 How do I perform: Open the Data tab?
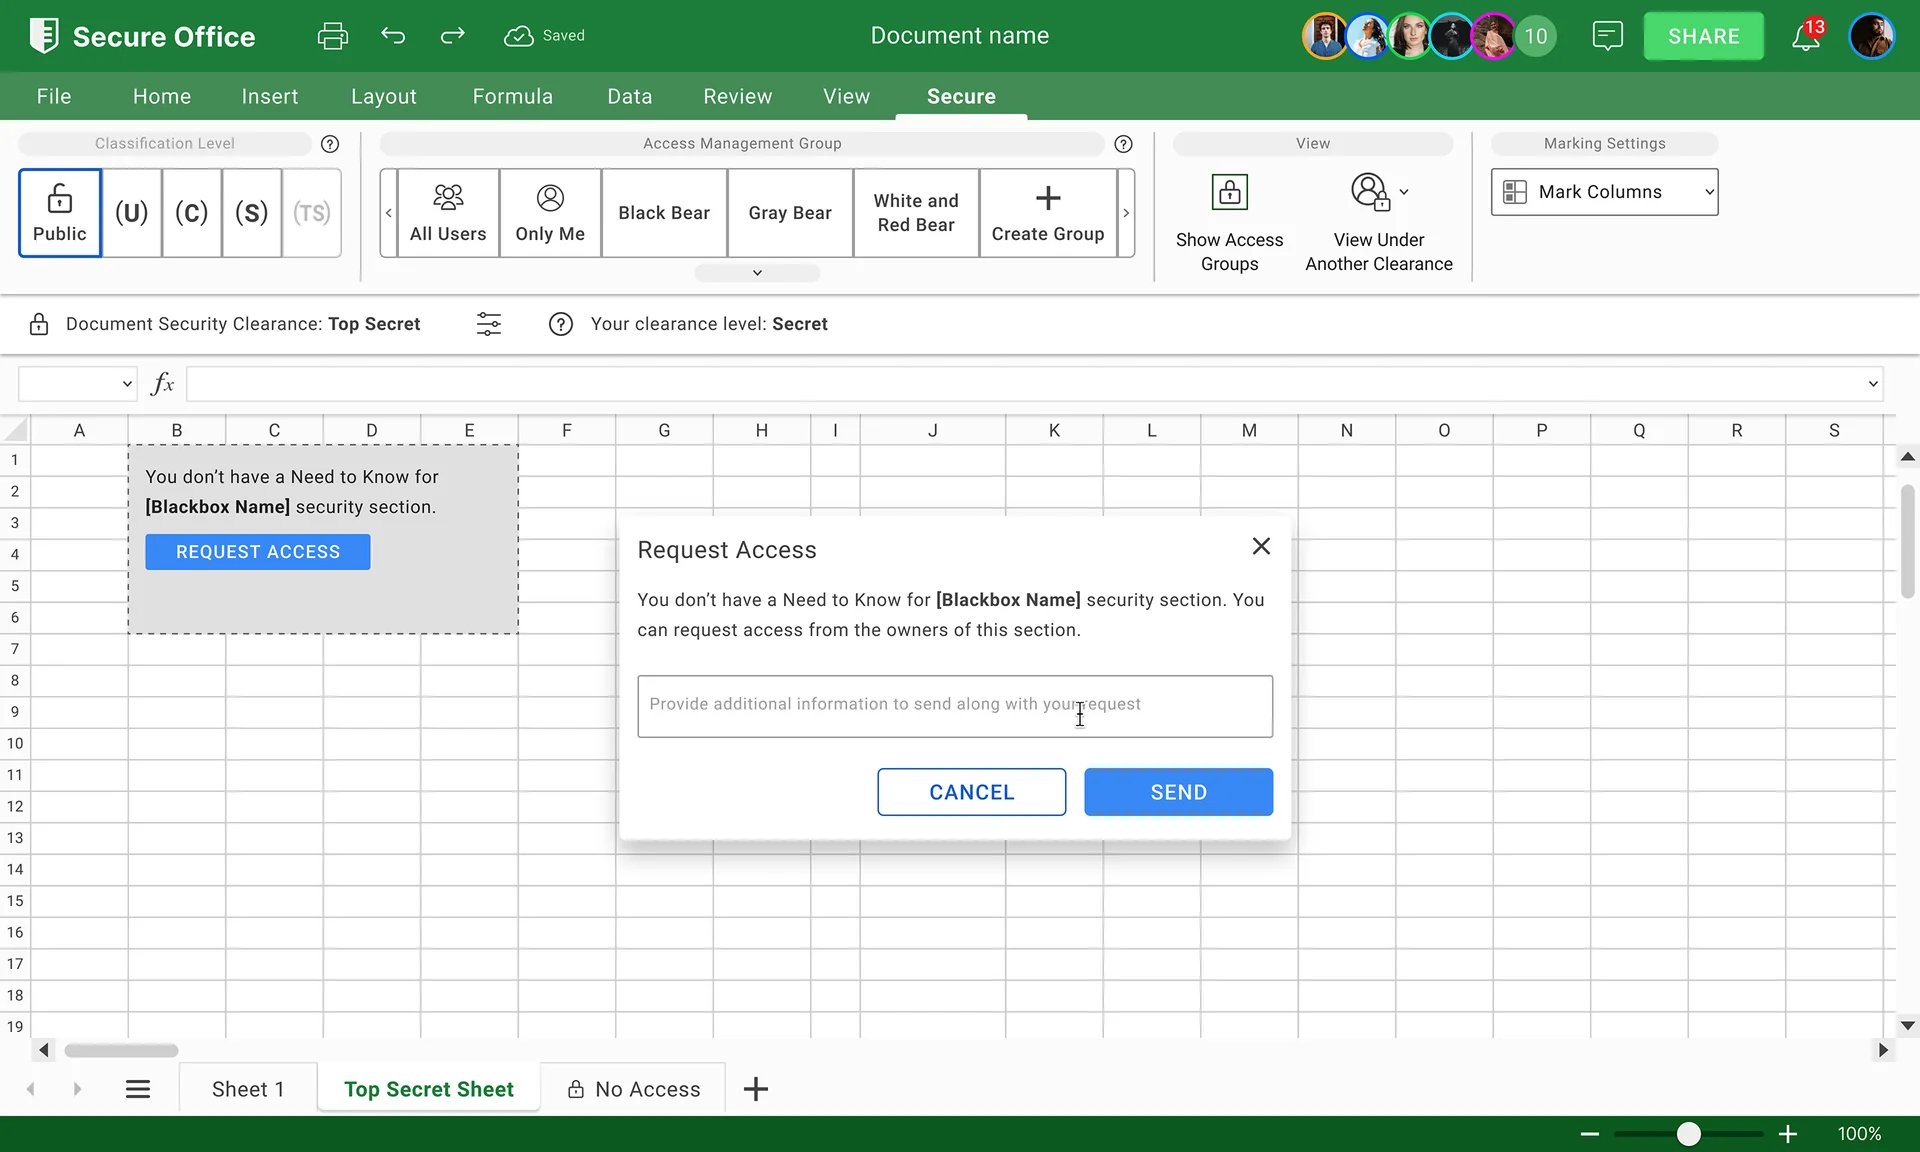pos(630,96)
